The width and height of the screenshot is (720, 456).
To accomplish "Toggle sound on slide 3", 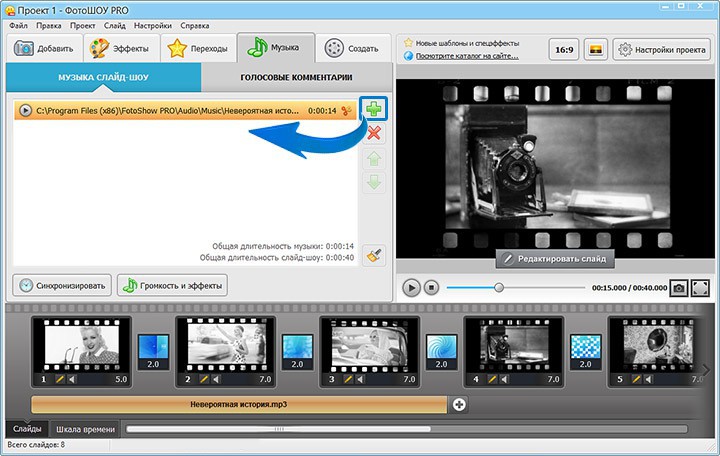I will (x=360, y=379).
